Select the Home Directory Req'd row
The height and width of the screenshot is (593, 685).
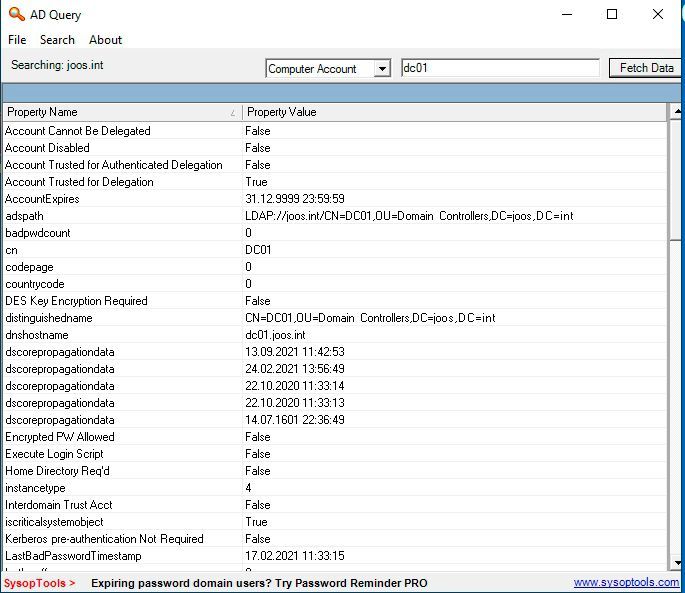click(335, 471)
